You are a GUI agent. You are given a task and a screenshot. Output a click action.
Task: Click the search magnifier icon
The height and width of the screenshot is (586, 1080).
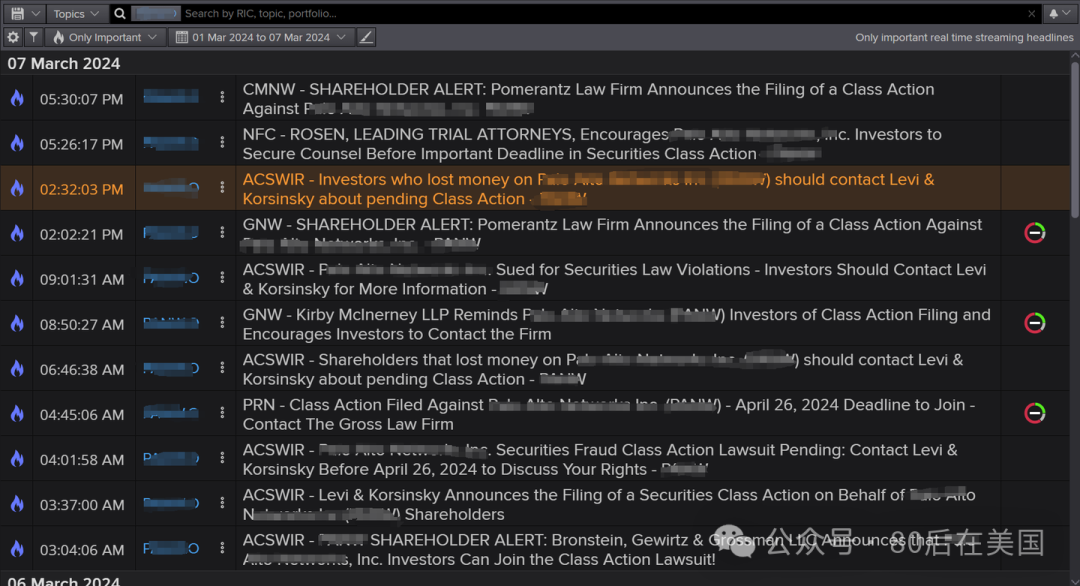tap(120, 13)
